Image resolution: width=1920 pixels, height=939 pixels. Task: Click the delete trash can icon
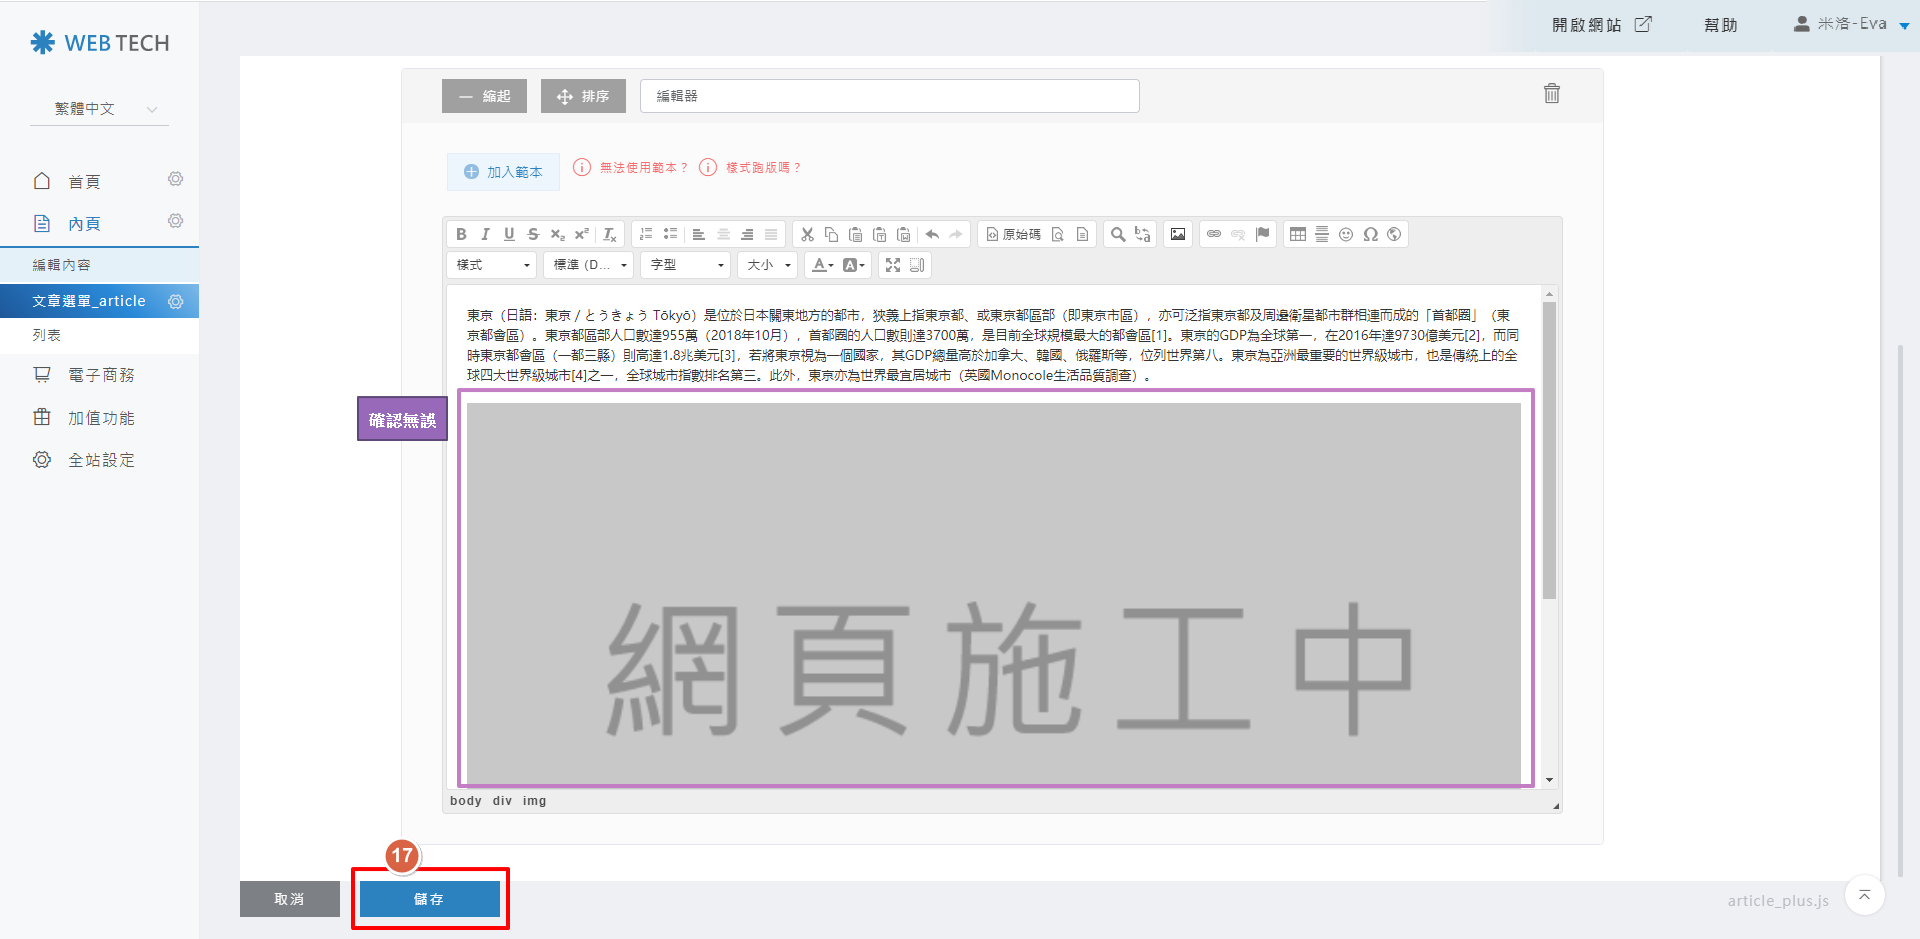click(x=1551, y=94)
